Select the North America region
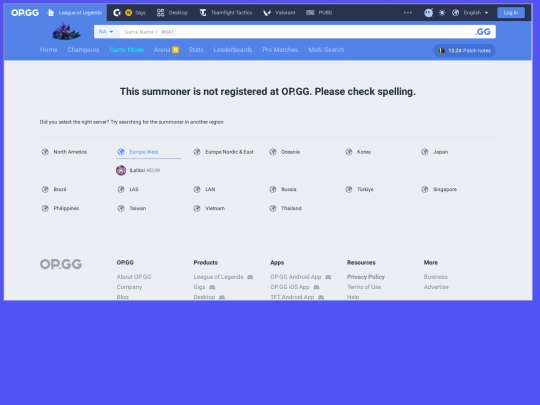 (64, 152)
